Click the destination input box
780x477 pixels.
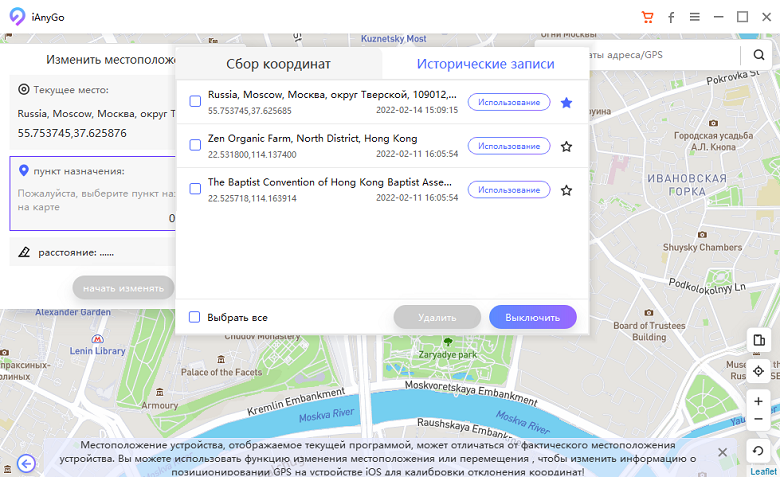[x=93, y=193]
